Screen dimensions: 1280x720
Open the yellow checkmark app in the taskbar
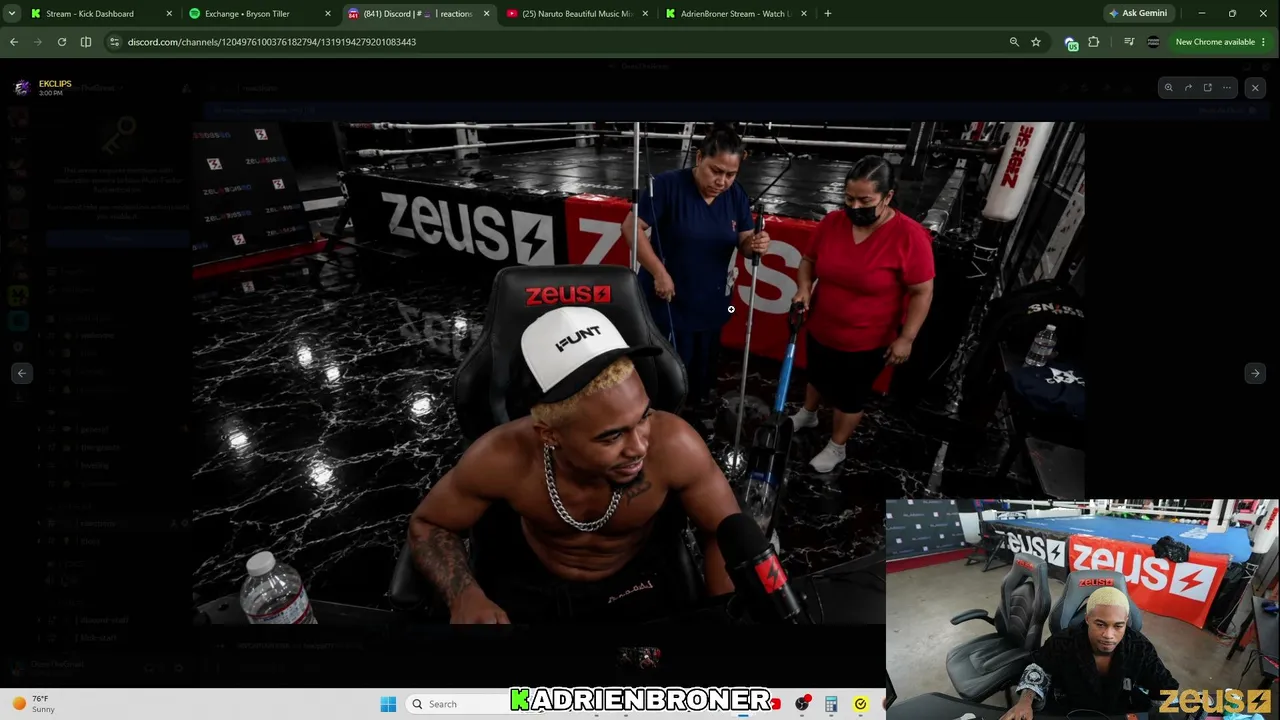(x=860, y=704)
